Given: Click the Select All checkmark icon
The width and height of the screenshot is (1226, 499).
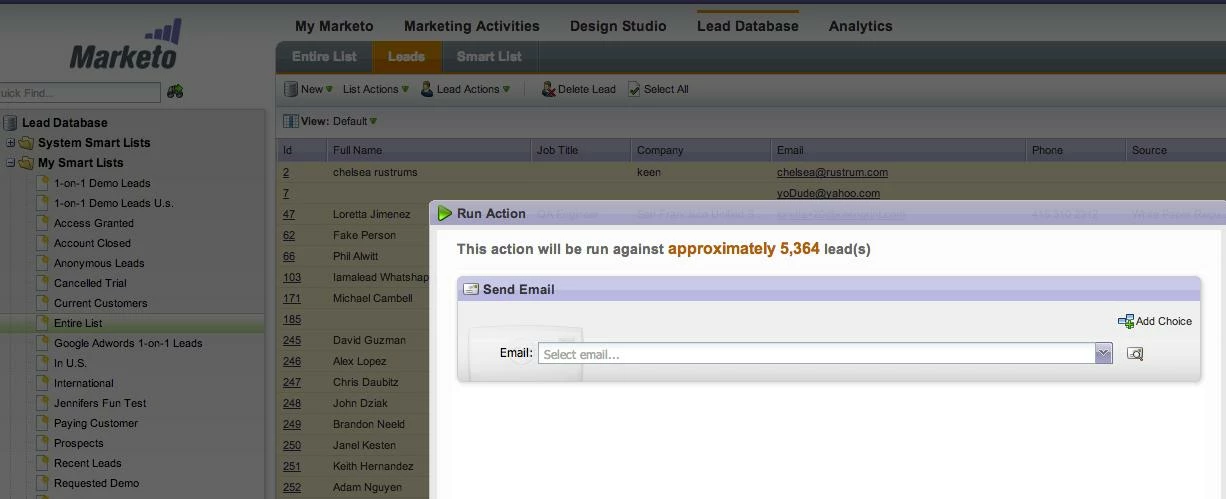Looking at the screenshot, I should [634, 89].
